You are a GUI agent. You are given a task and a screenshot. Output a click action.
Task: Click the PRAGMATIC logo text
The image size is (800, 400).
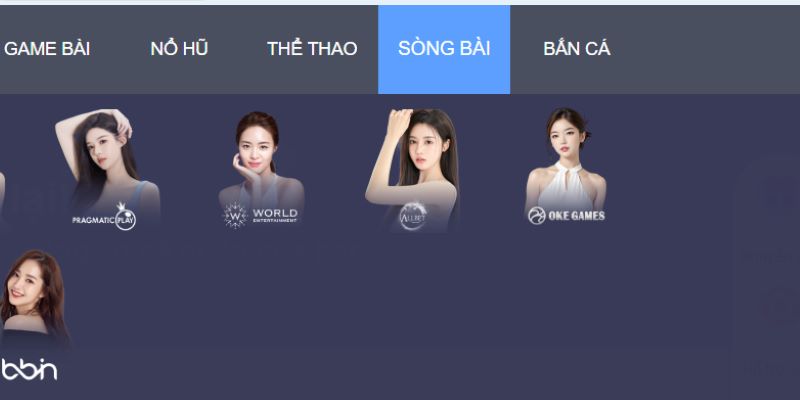click(93, 220)
